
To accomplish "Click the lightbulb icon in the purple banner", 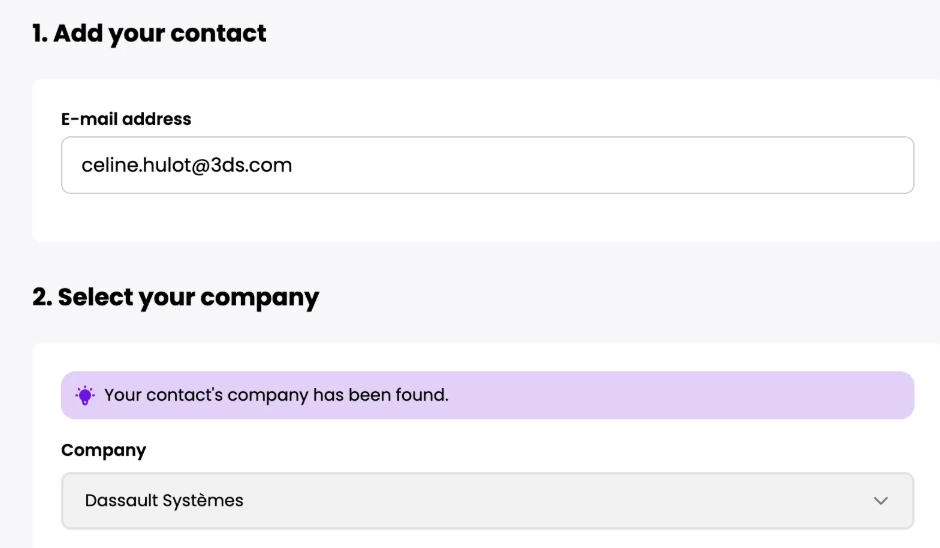I will (85, 395).
